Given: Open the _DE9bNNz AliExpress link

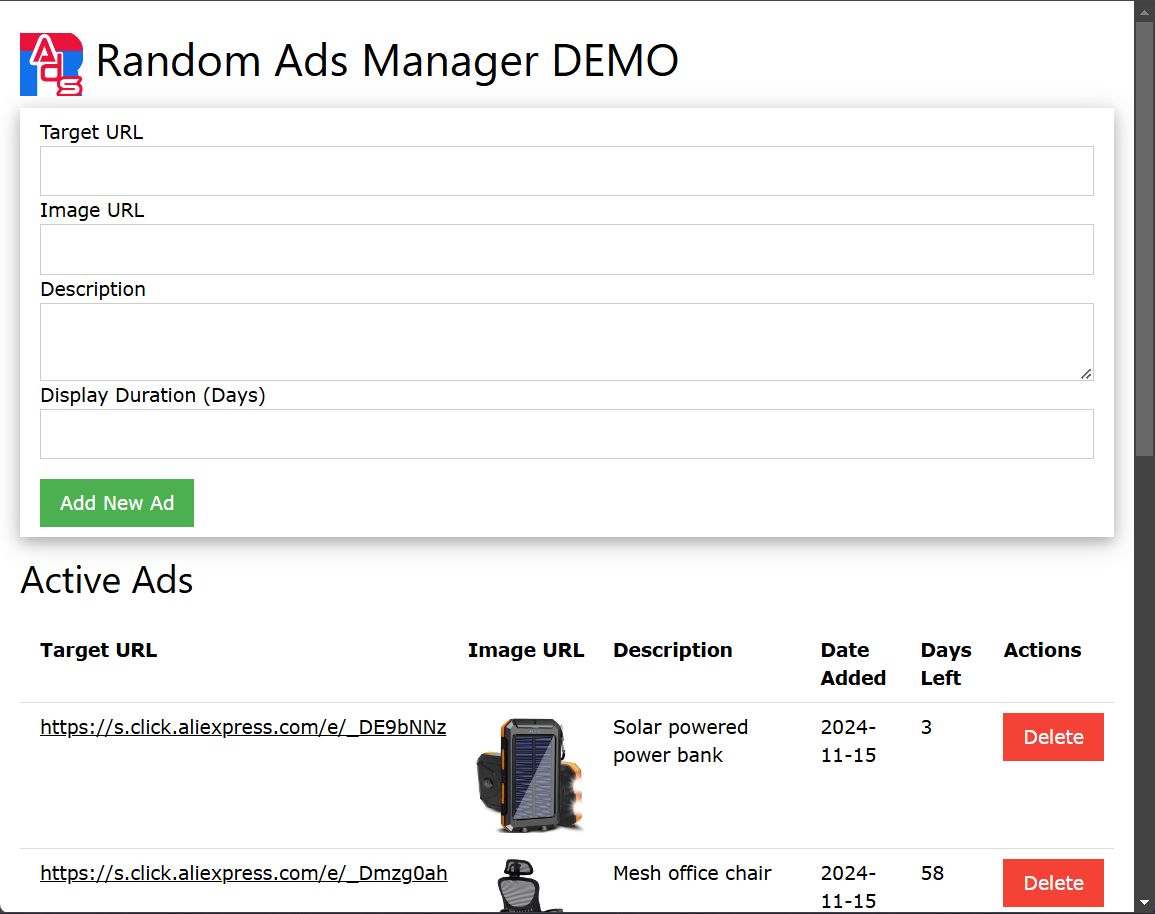Looking at the screenshot, I should point(243,727).
